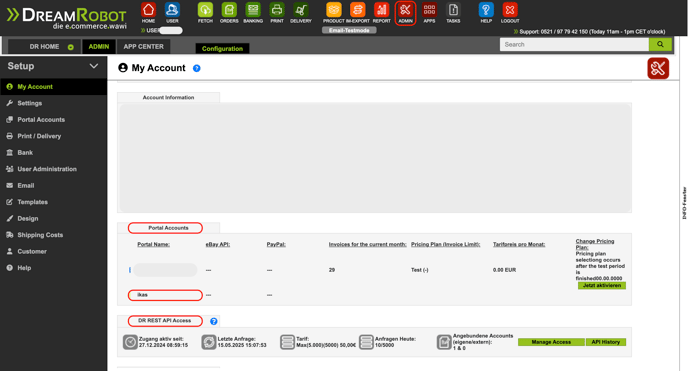
Task: Open Design in the sidebar
Action: pos(54,218)
